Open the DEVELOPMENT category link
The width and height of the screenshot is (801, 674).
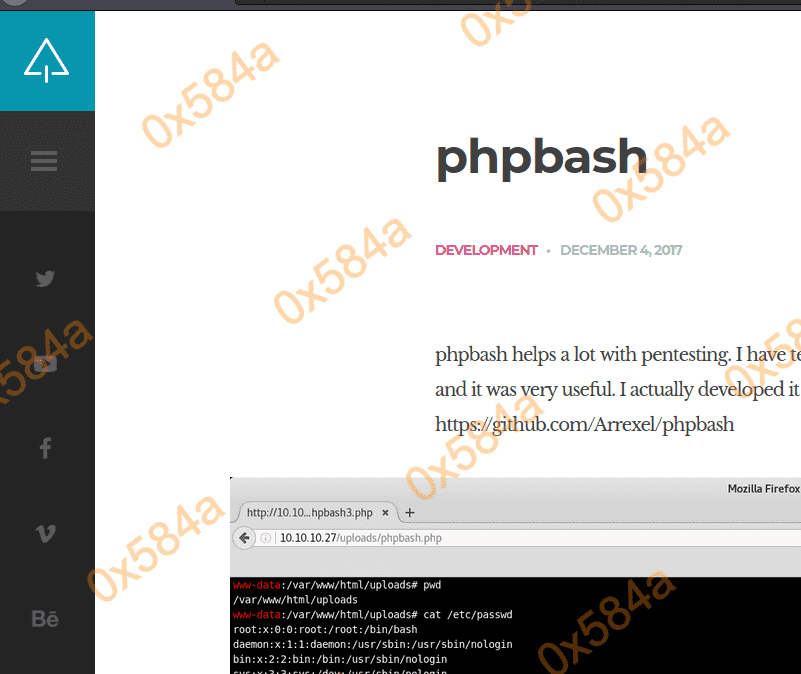click(486, 250)
